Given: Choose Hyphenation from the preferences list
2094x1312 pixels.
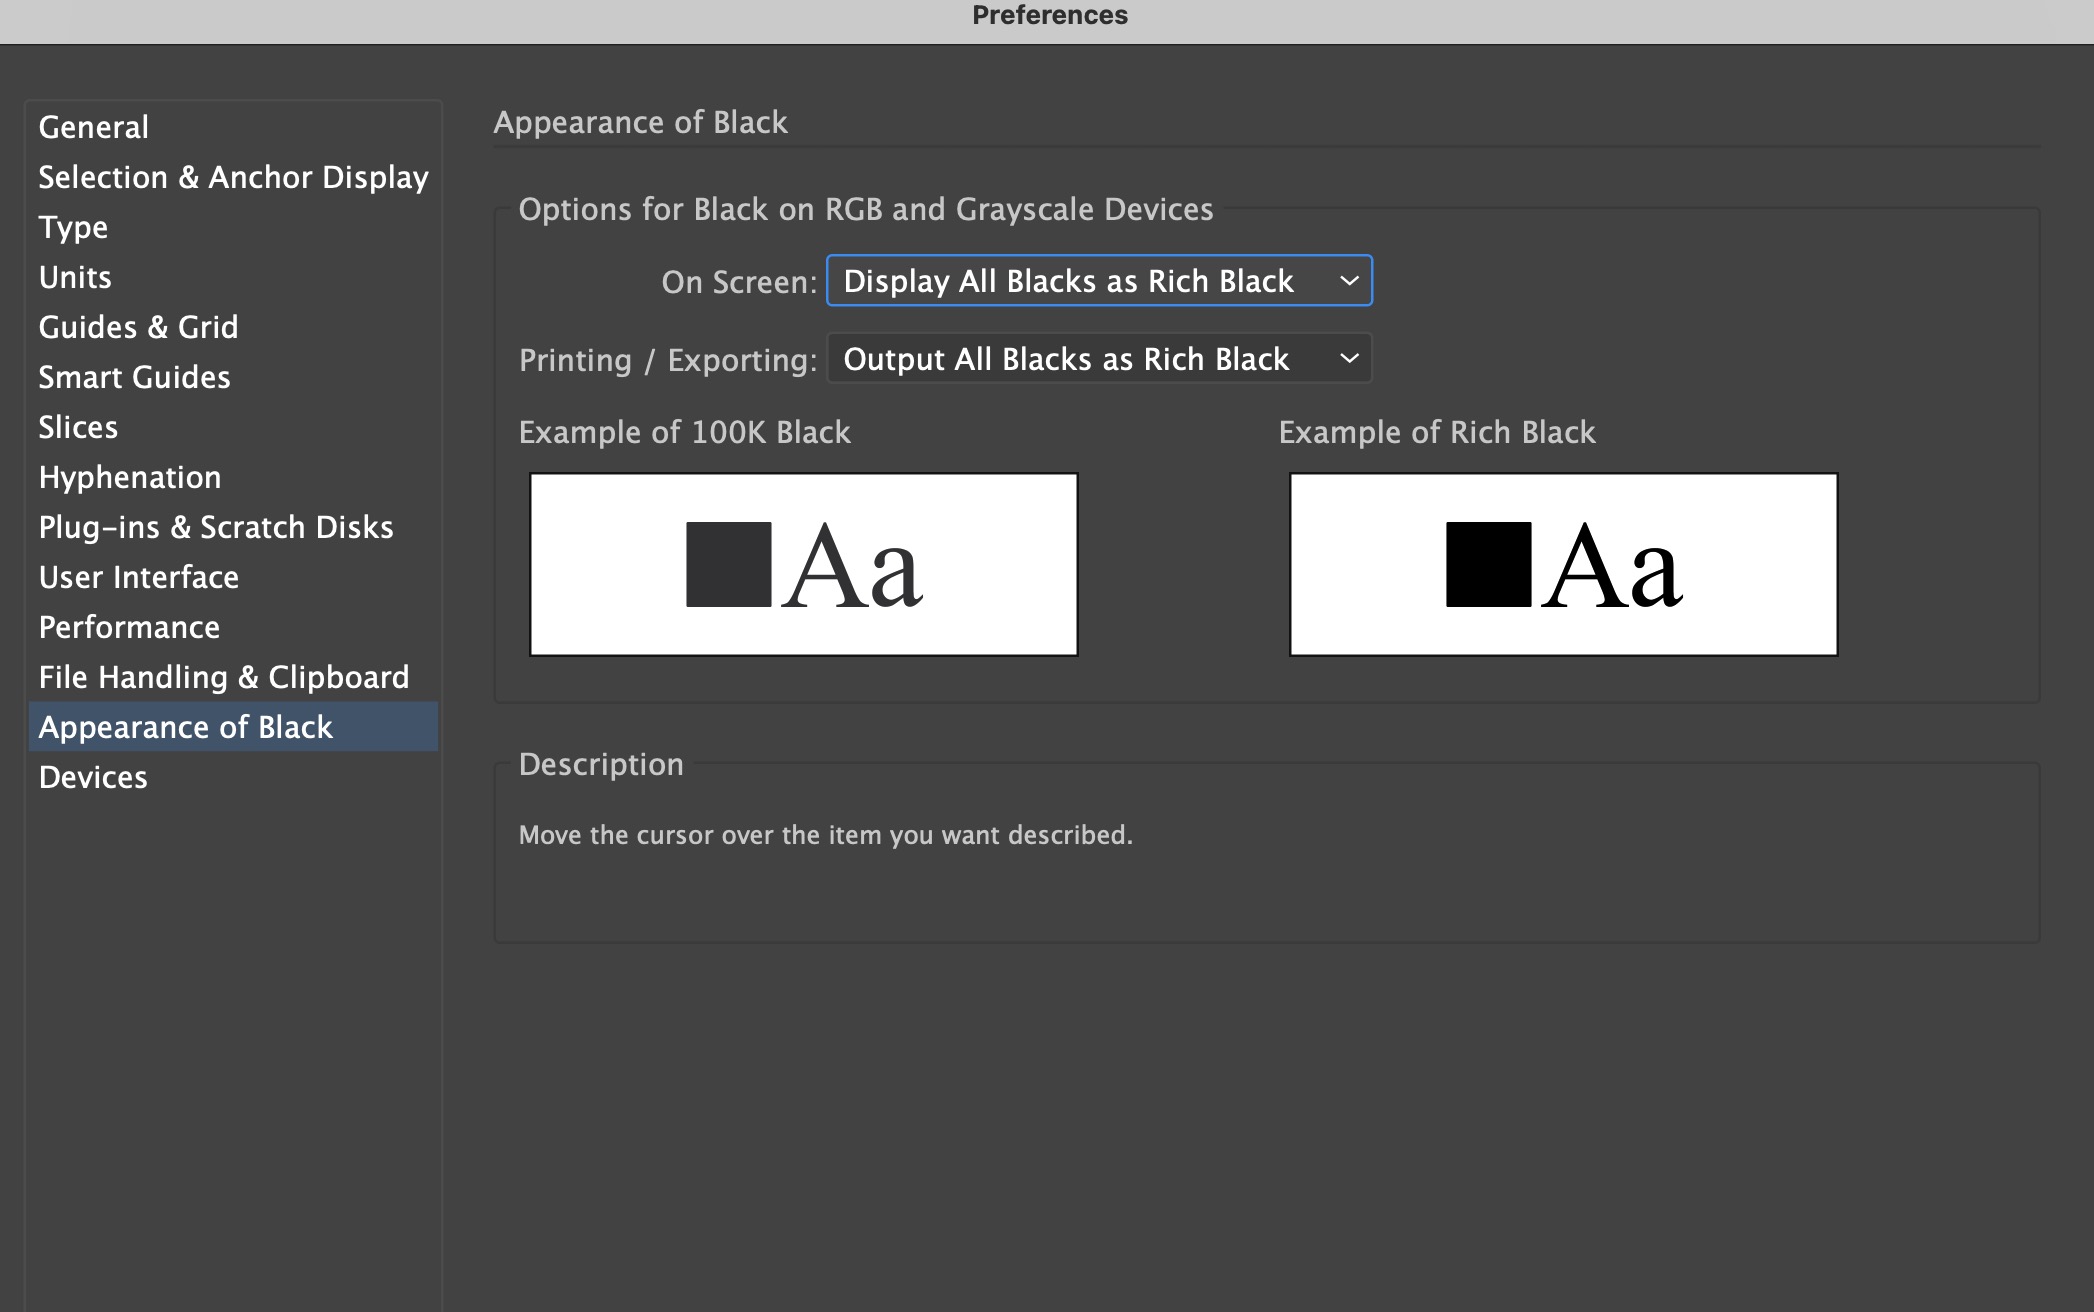Looking at the screenshot, I should (130, 477).
